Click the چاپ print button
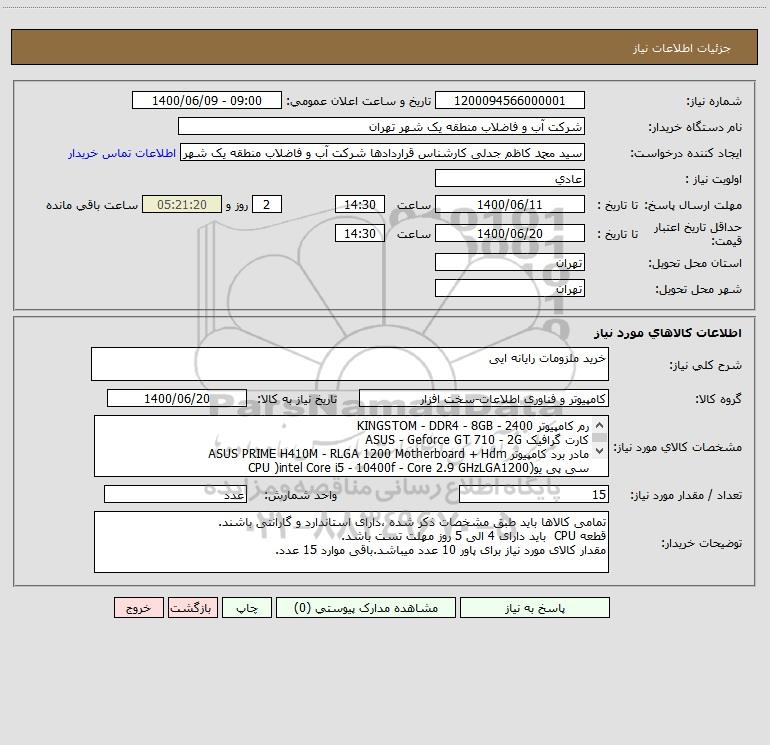770x745 pixels. 247,607
